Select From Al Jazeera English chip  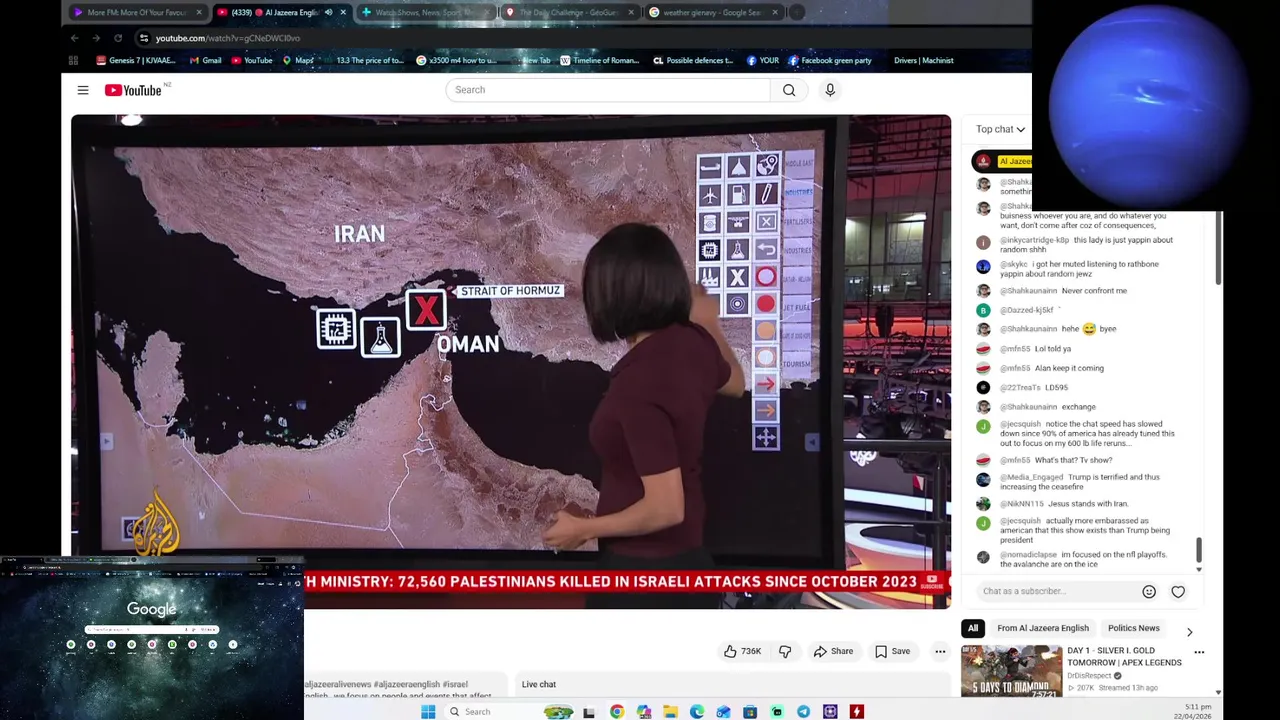(x=1042, y=628)
